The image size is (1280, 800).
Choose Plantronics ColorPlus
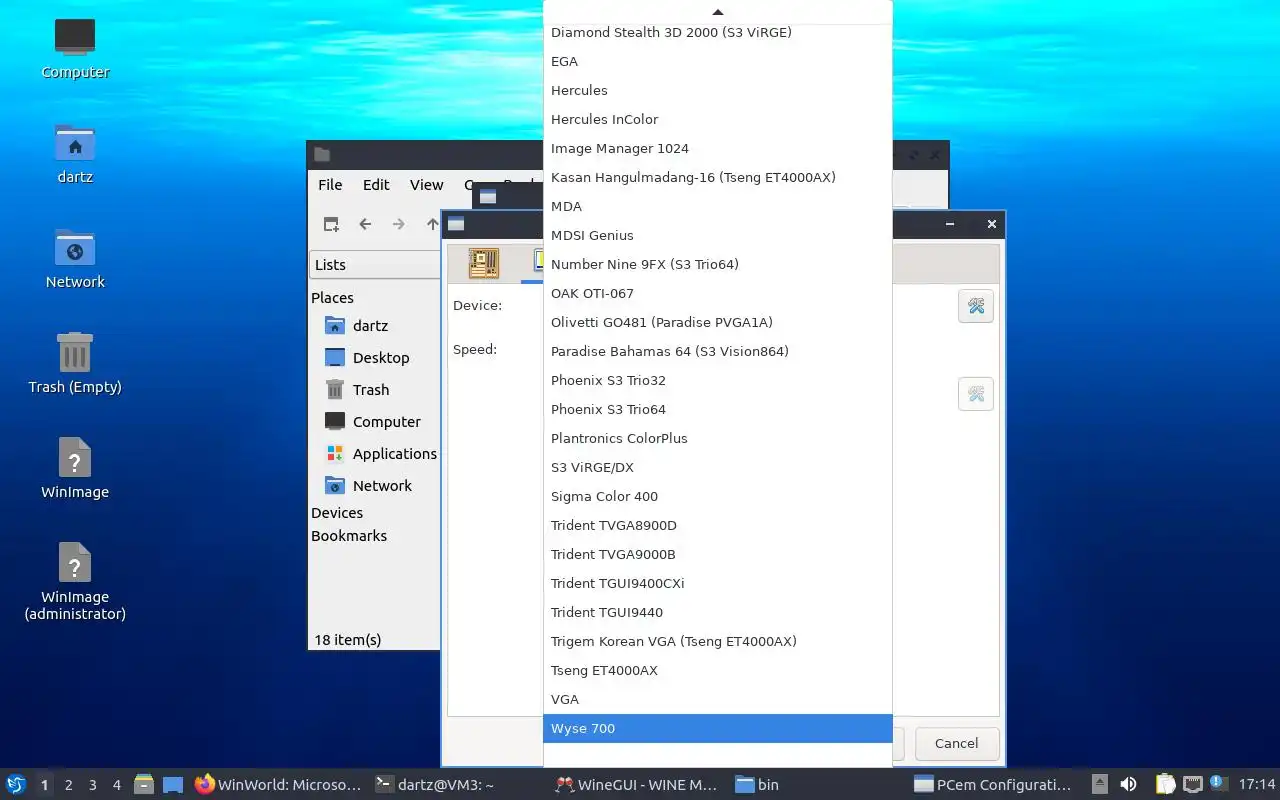[718, 438]
